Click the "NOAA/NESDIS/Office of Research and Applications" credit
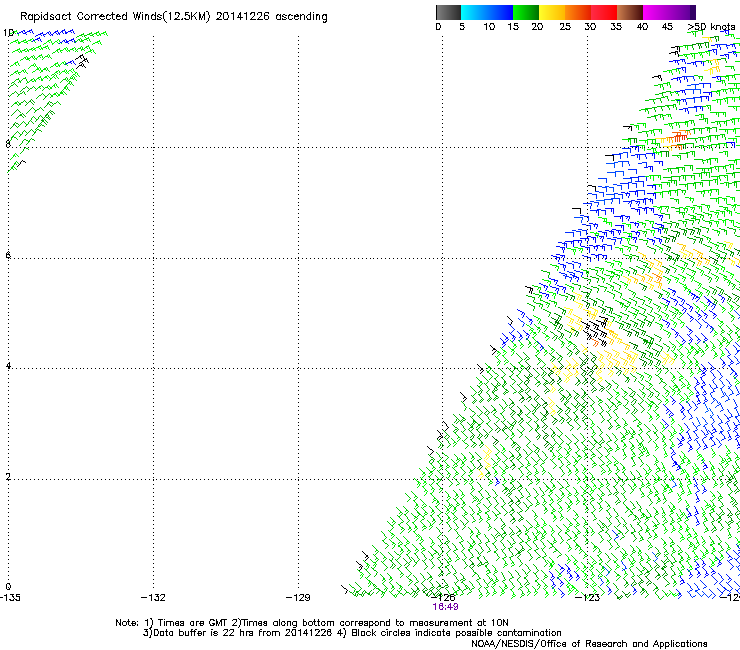Image resolution: width=740 pixels, height=650 pixels. click(x=589, y=644)
